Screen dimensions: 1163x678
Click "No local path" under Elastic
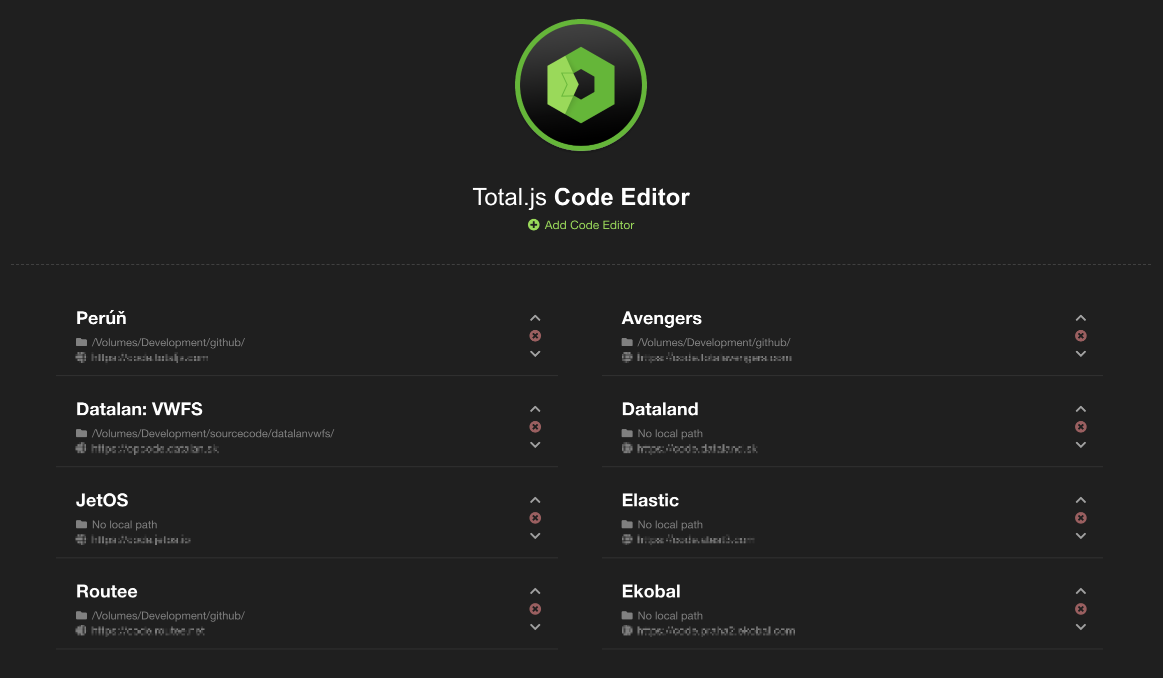pyautogui.click(x=671, y=525)
